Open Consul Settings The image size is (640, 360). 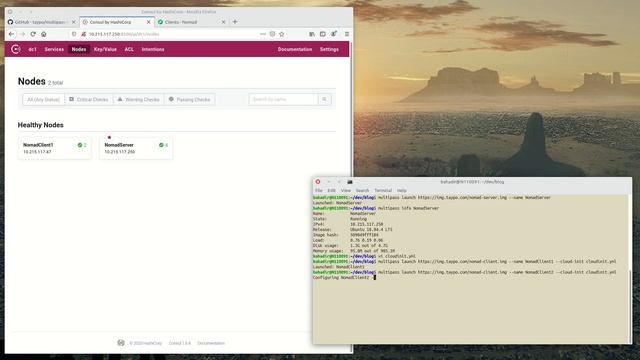pyautogui.click(x=329, y=49)
